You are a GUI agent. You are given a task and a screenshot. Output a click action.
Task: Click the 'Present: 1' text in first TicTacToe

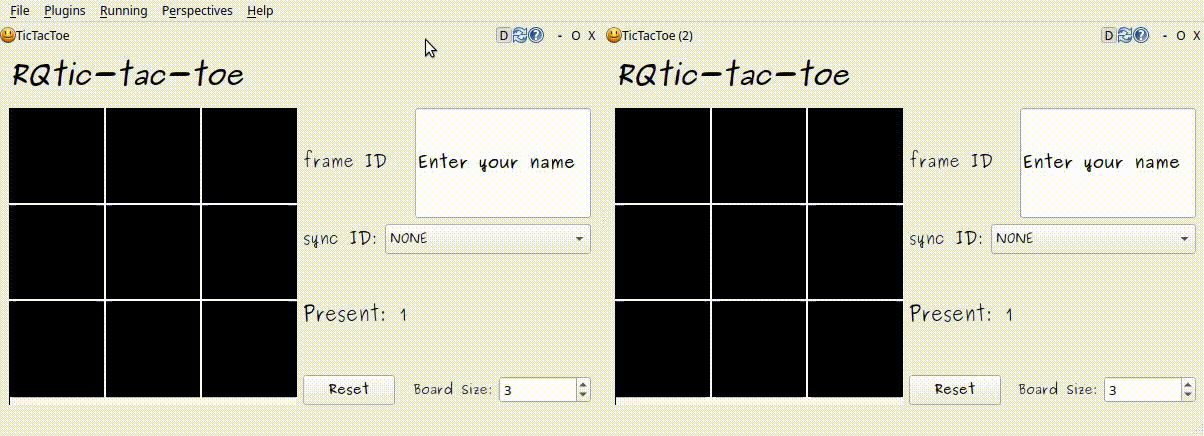(x=355, y=314)
